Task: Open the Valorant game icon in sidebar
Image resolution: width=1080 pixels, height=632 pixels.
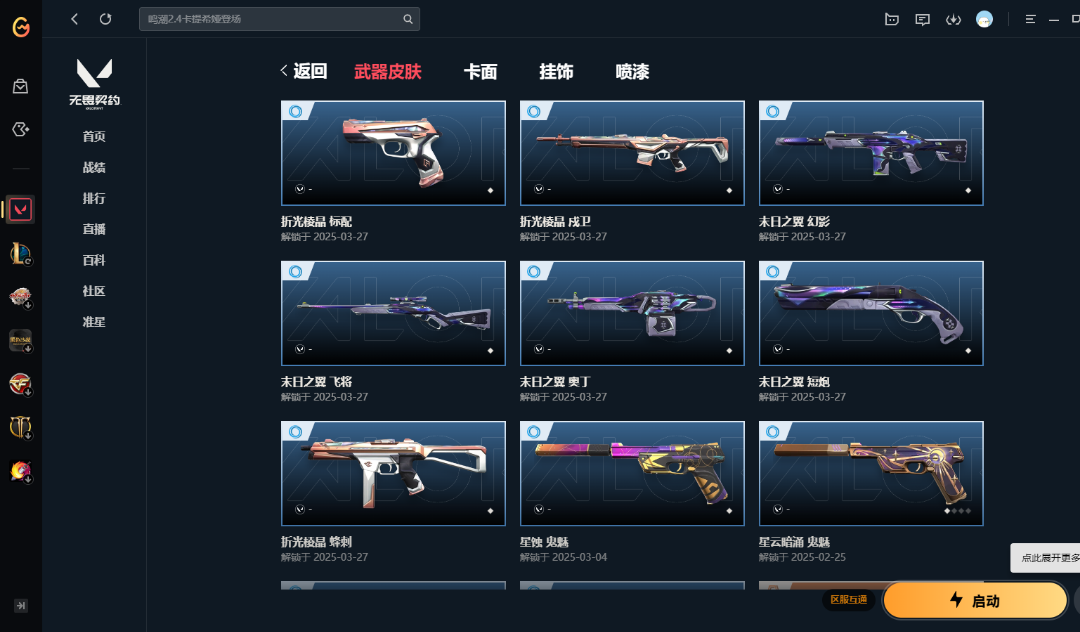Action: (x=21, y=209)
